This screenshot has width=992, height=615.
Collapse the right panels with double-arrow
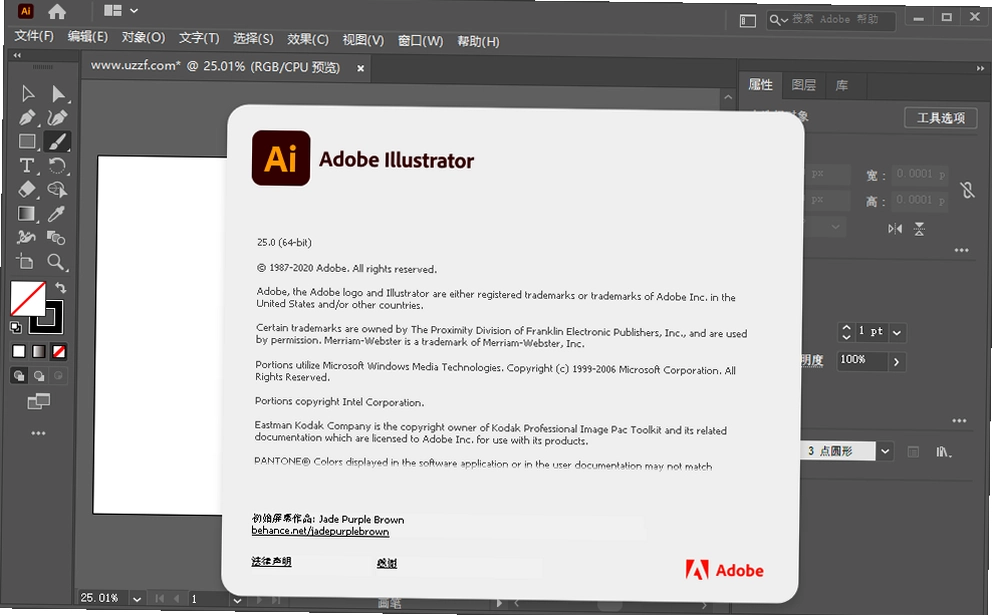(980, 68)
